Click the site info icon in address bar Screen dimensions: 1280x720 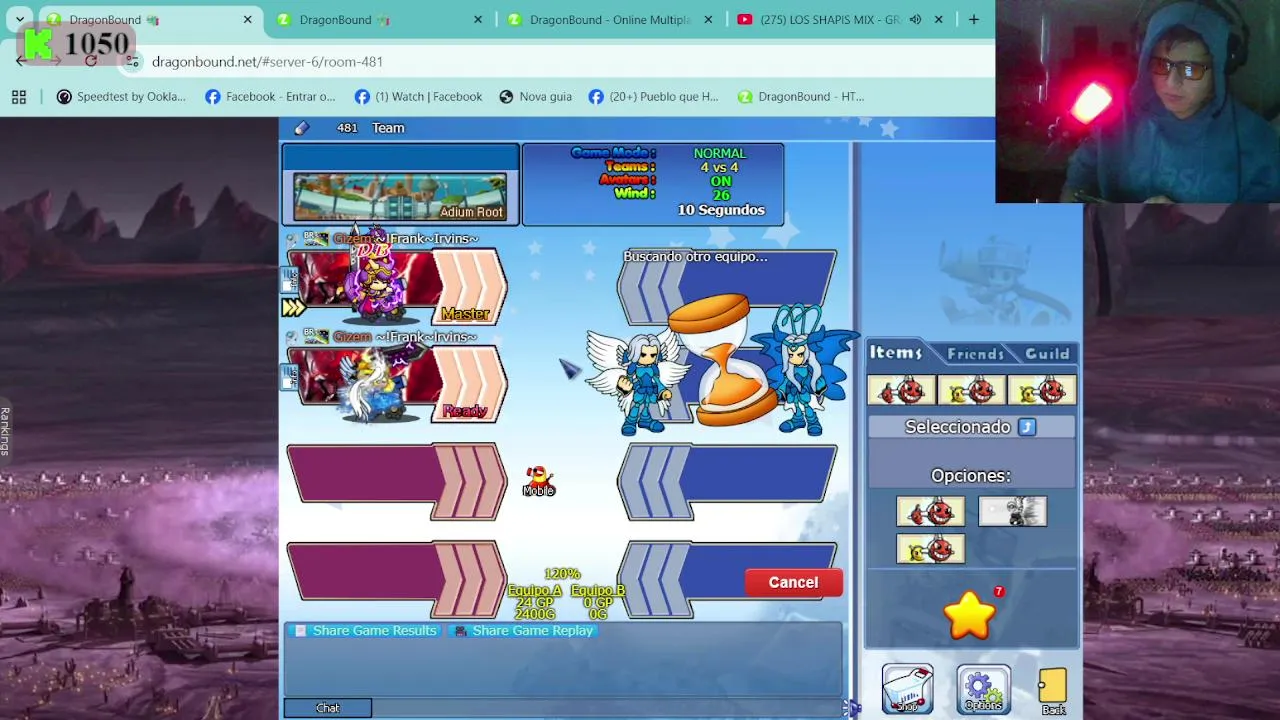(132, 62)
